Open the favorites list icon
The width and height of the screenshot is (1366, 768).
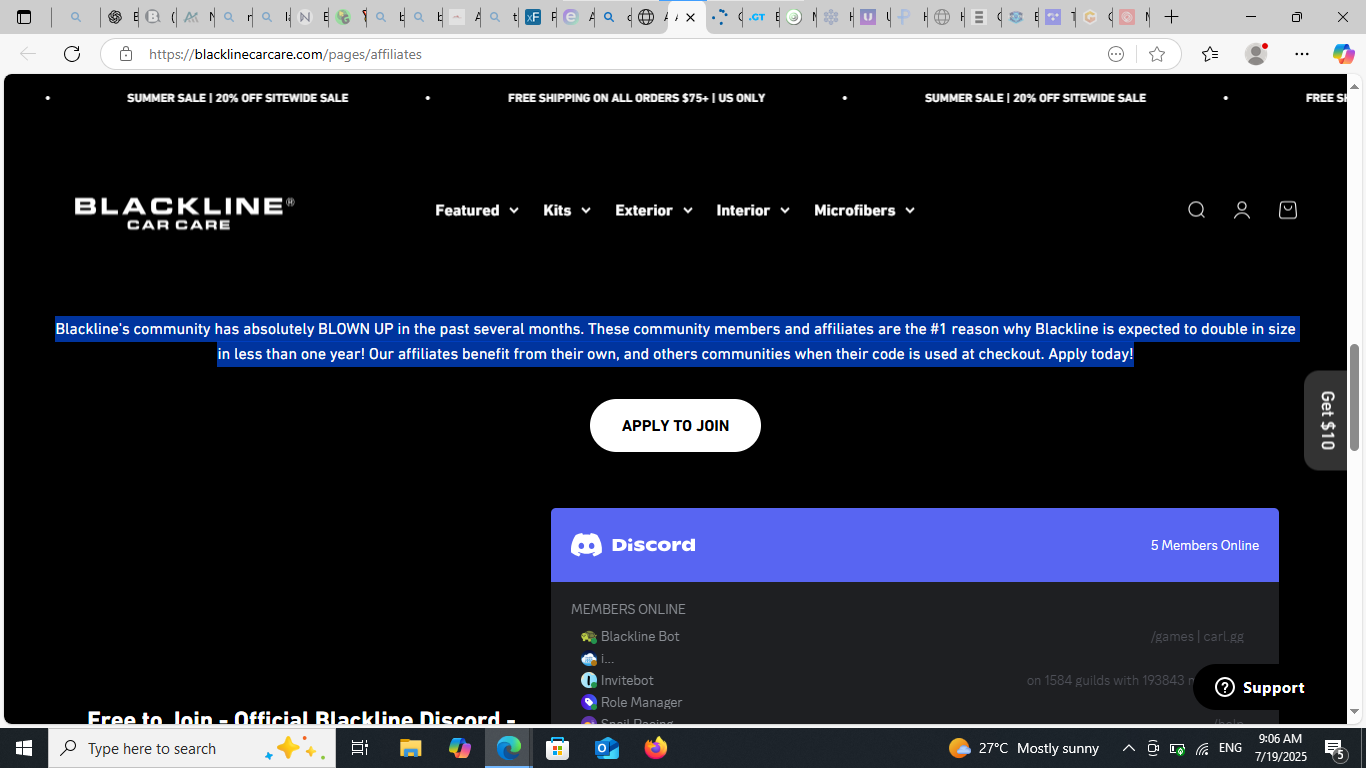point(1210,54)
